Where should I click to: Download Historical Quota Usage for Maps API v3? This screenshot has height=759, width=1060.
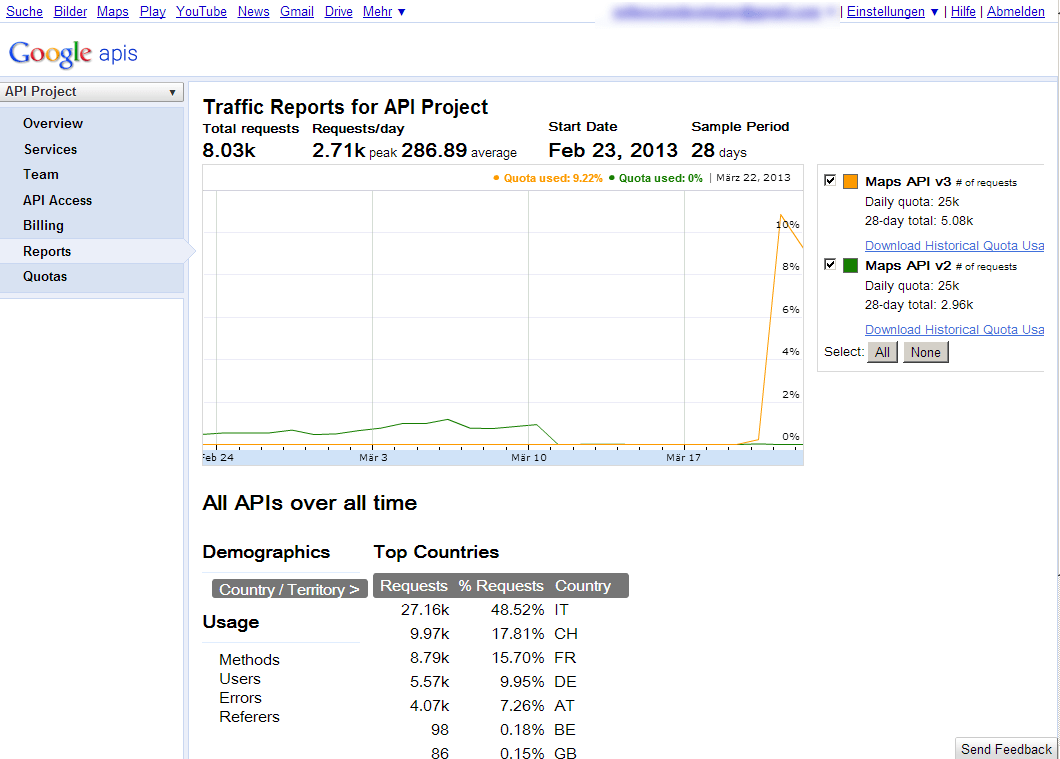pyautogui.click(x=954, y=245)
